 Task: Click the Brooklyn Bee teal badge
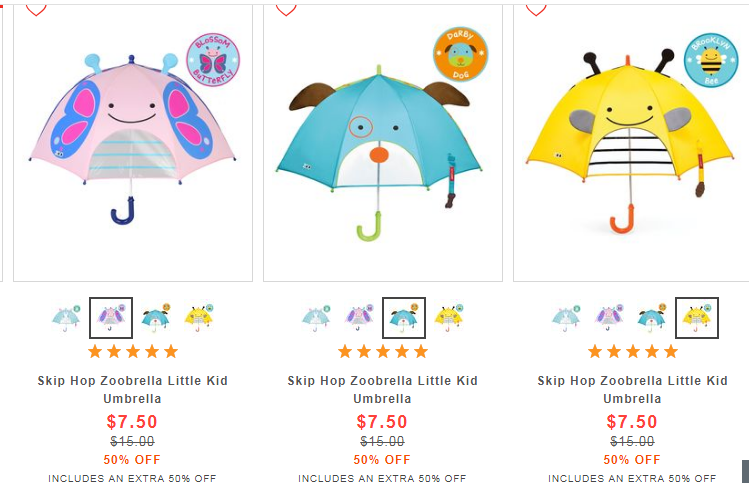tap(711, 60)
